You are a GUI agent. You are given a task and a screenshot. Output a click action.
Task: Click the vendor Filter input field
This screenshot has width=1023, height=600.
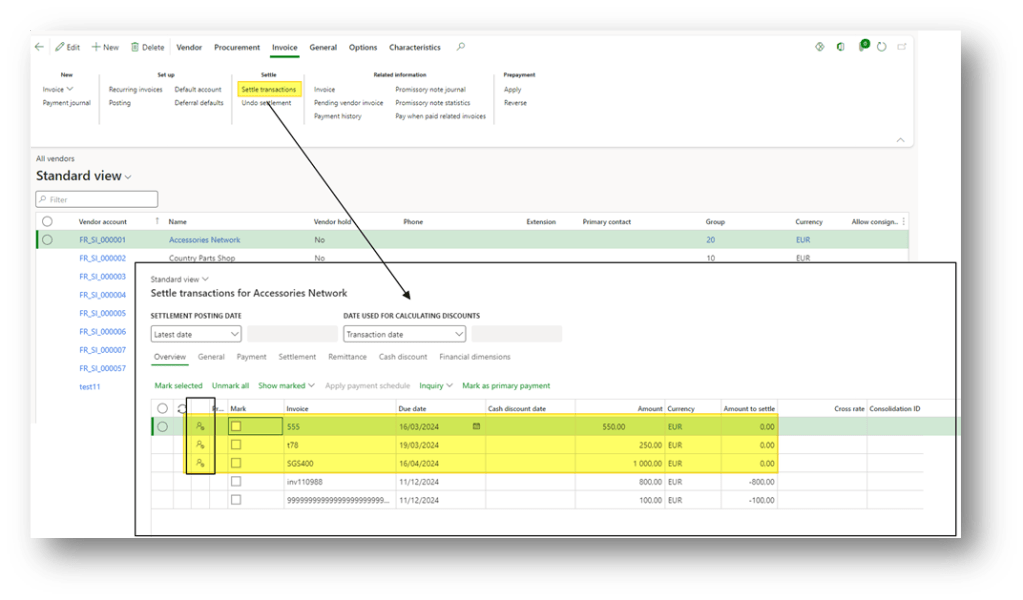(97, 199)
